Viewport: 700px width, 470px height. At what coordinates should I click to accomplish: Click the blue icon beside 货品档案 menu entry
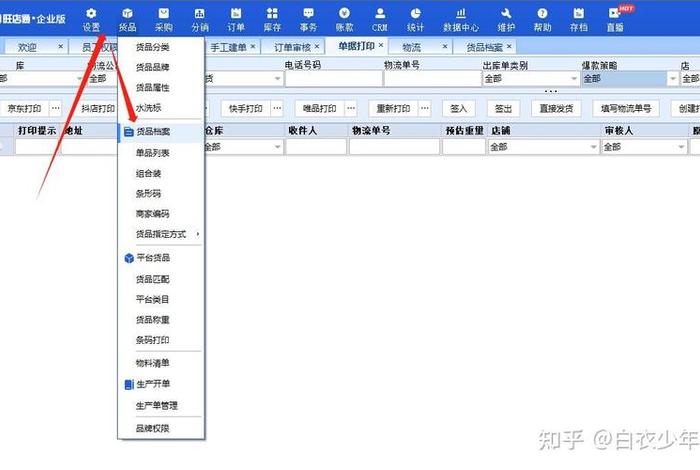point(129,132)
